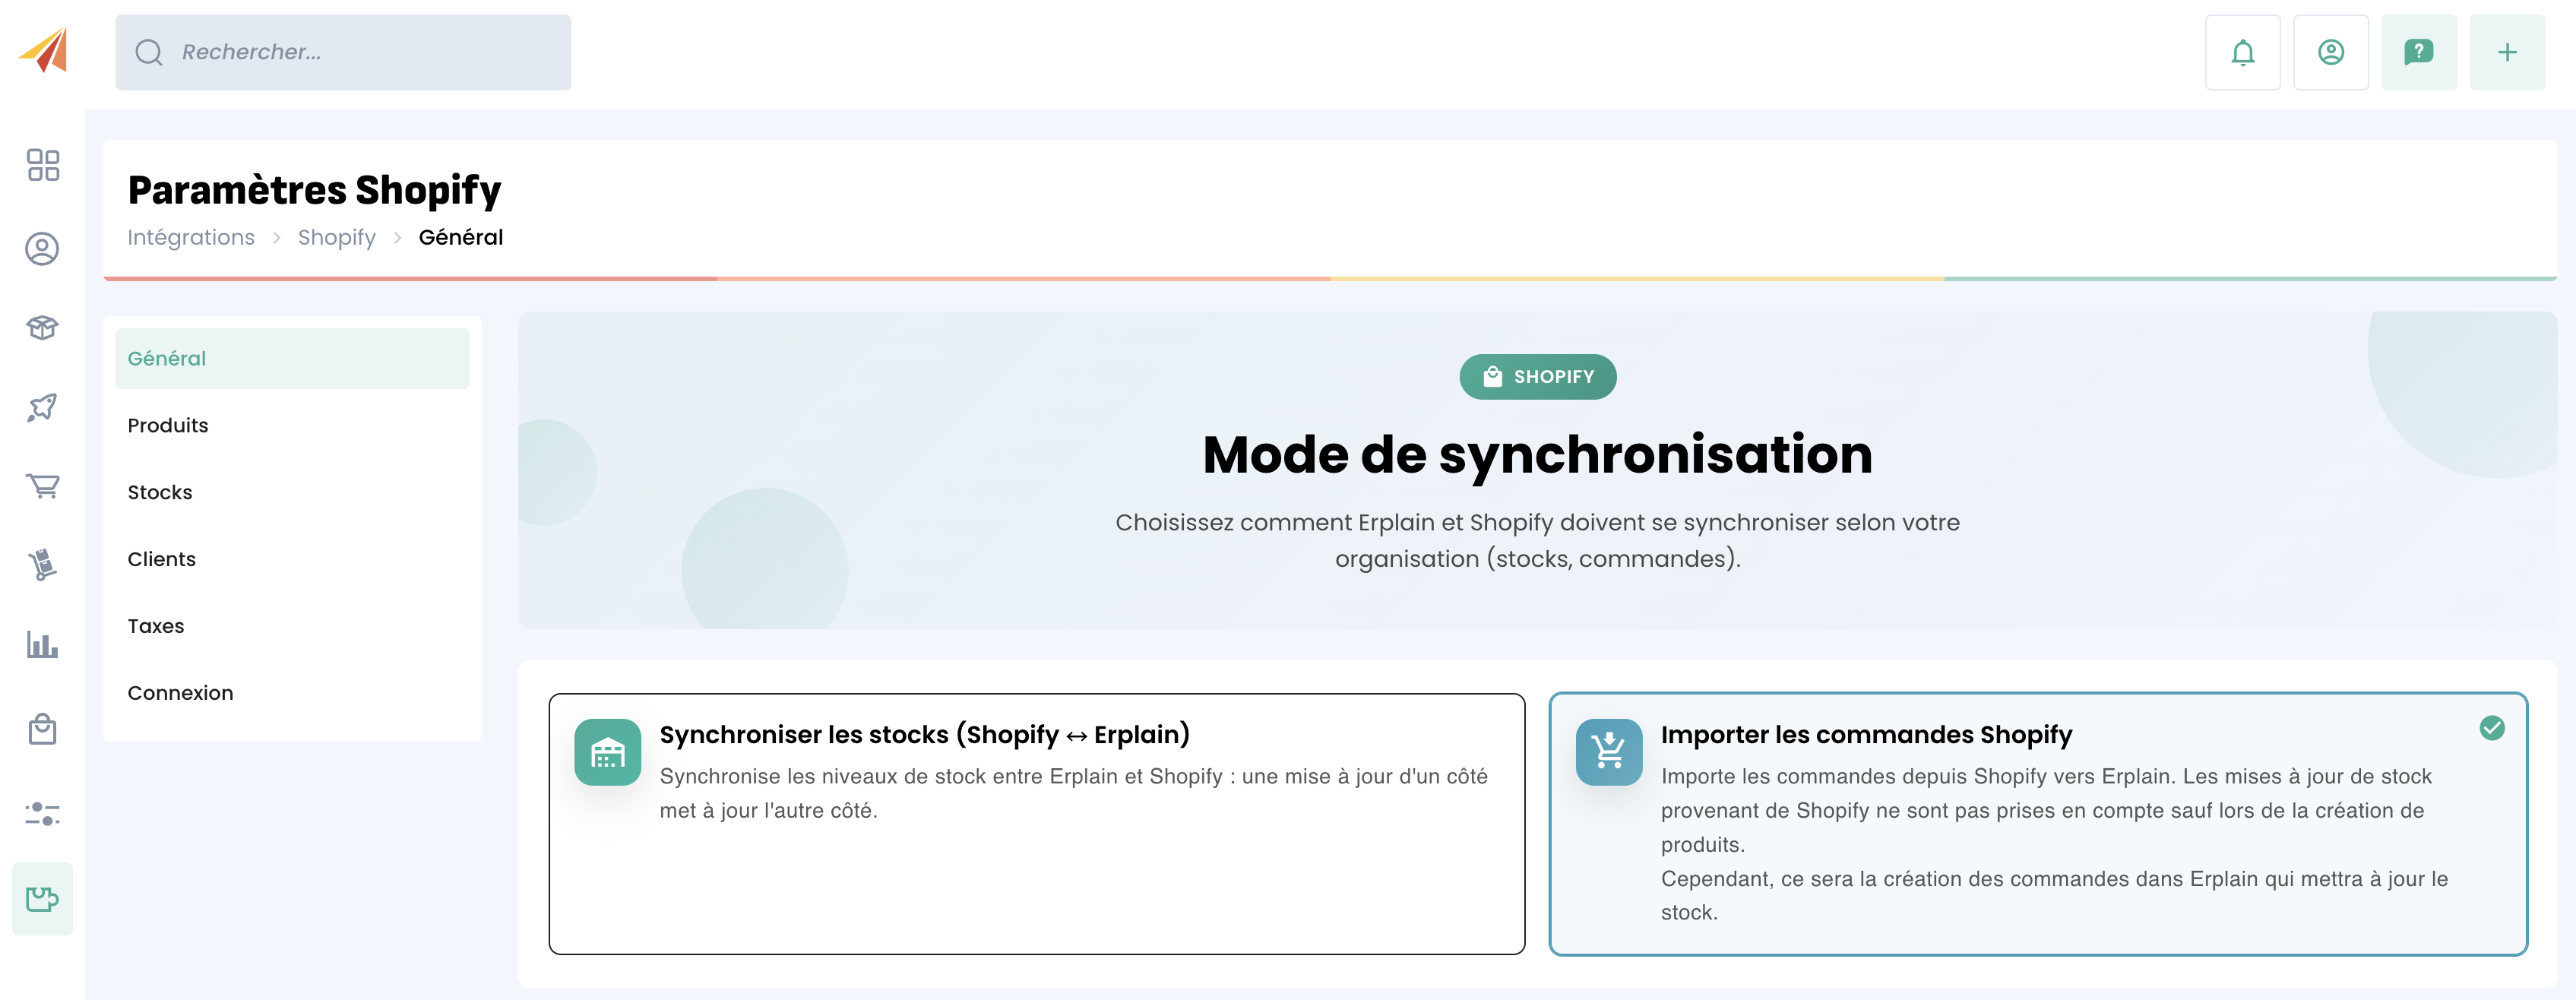This screenshot has height=1000, width=2576.
Task: Click the Rechercher search field
Action: pyautogui.click(x=343, y=52)
